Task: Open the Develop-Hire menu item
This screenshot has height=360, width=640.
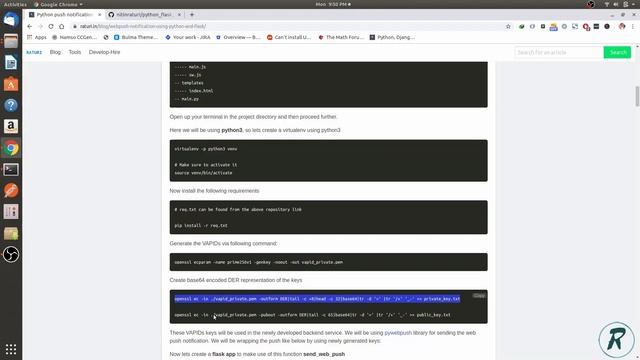Action: point(104,52)
